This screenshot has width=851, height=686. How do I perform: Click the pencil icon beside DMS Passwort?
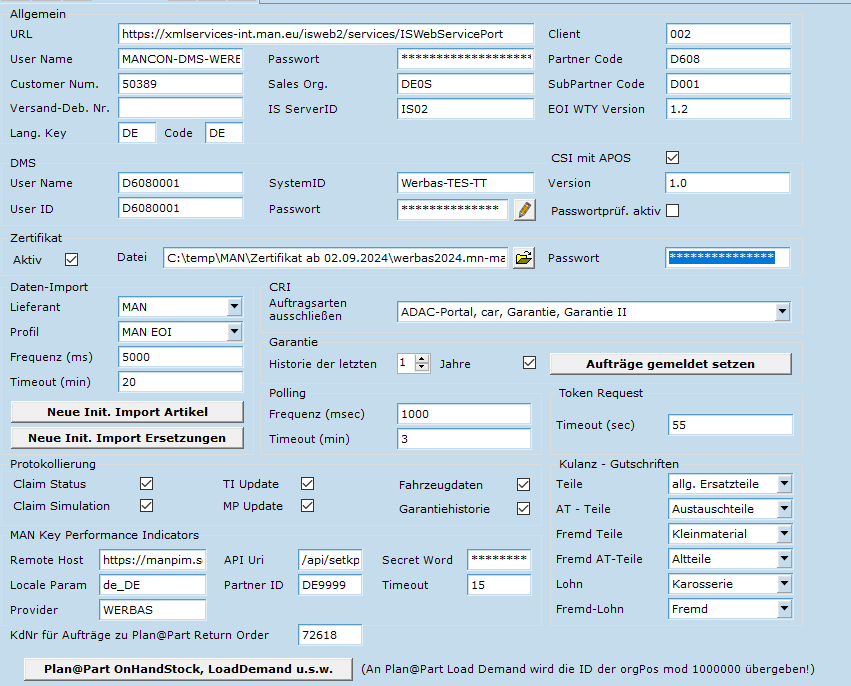click(524, 209)
